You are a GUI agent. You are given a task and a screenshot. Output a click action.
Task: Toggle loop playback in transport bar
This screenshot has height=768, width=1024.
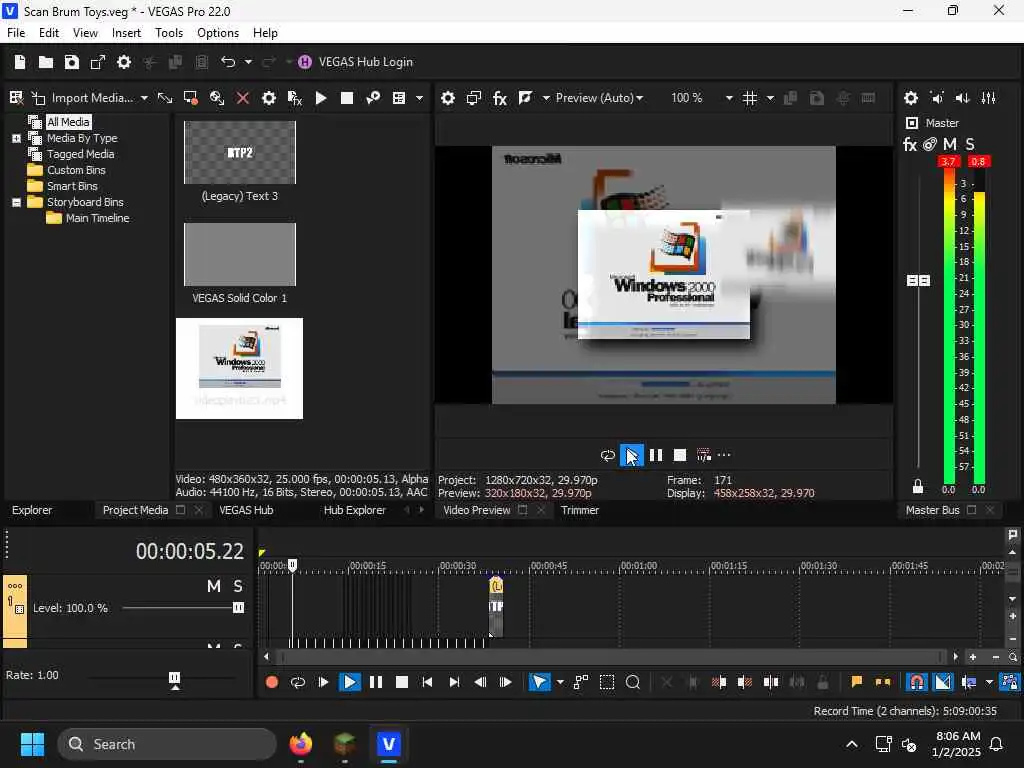[x=298, y=682]
